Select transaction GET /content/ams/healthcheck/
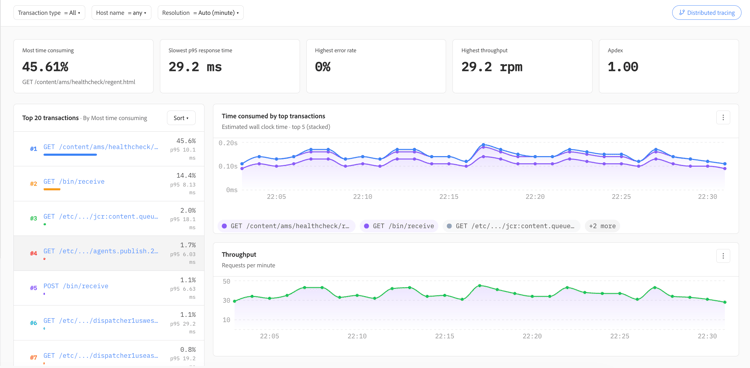Viewport: 750px width, 368px height. [100, 147]
